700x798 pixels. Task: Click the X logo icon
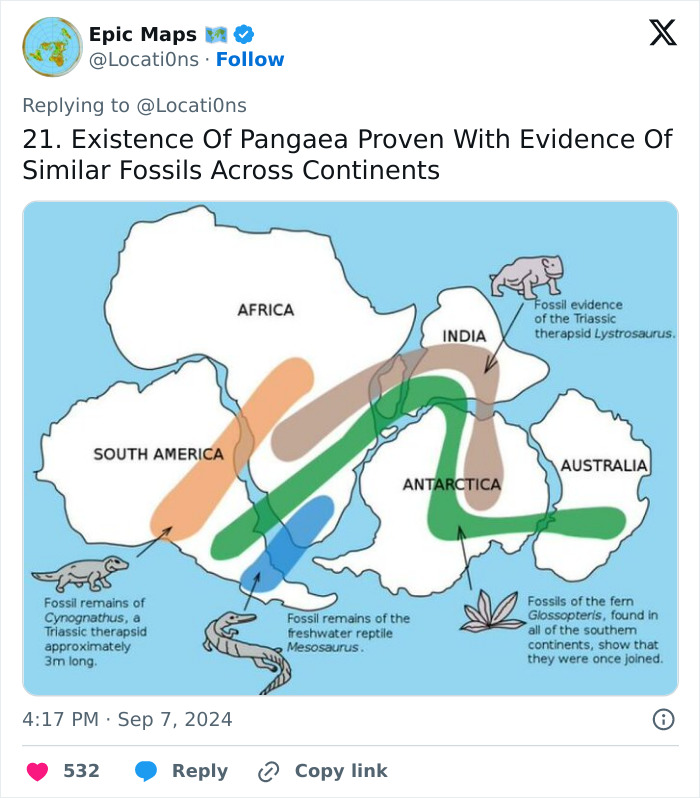click(x=662, y=35)
